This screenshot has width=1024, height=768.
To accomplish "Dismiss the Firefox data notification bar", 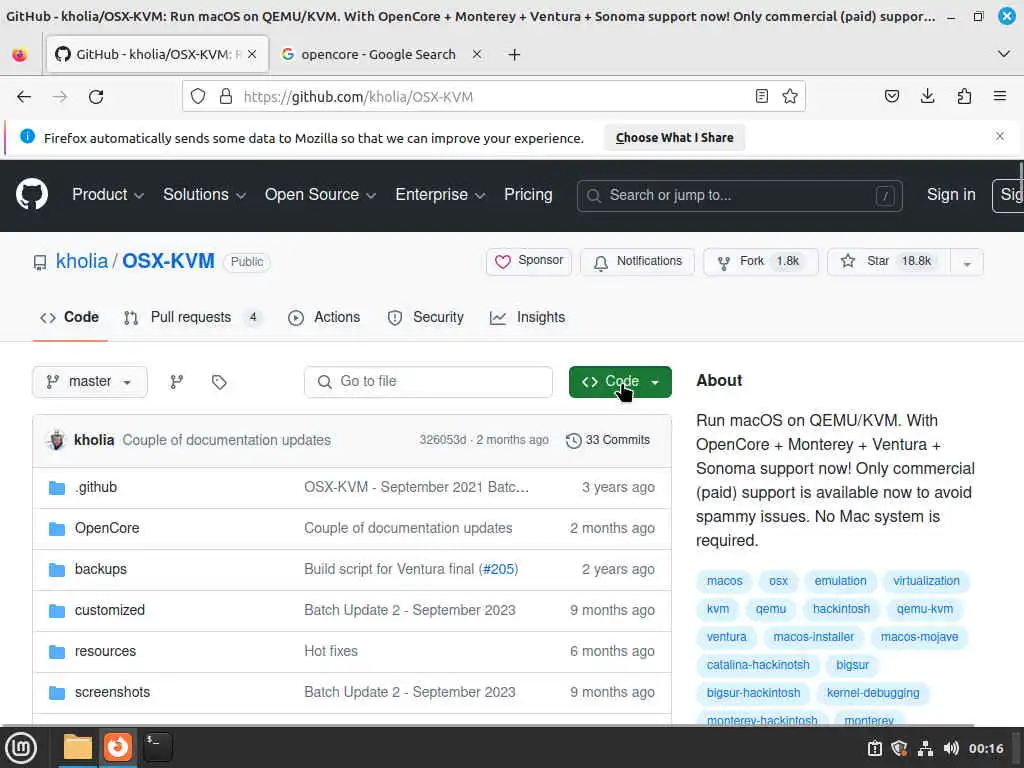I will pyautogui.click(x=1000, y=136).
